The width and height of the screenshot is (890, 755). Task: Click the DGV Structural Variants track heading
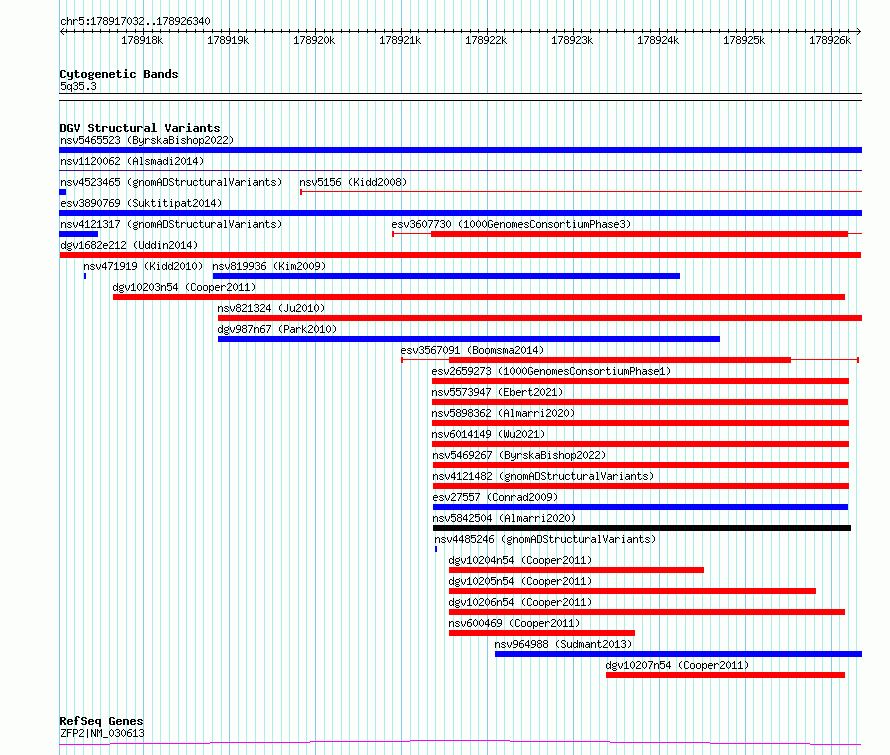click(x=140, y=128)
